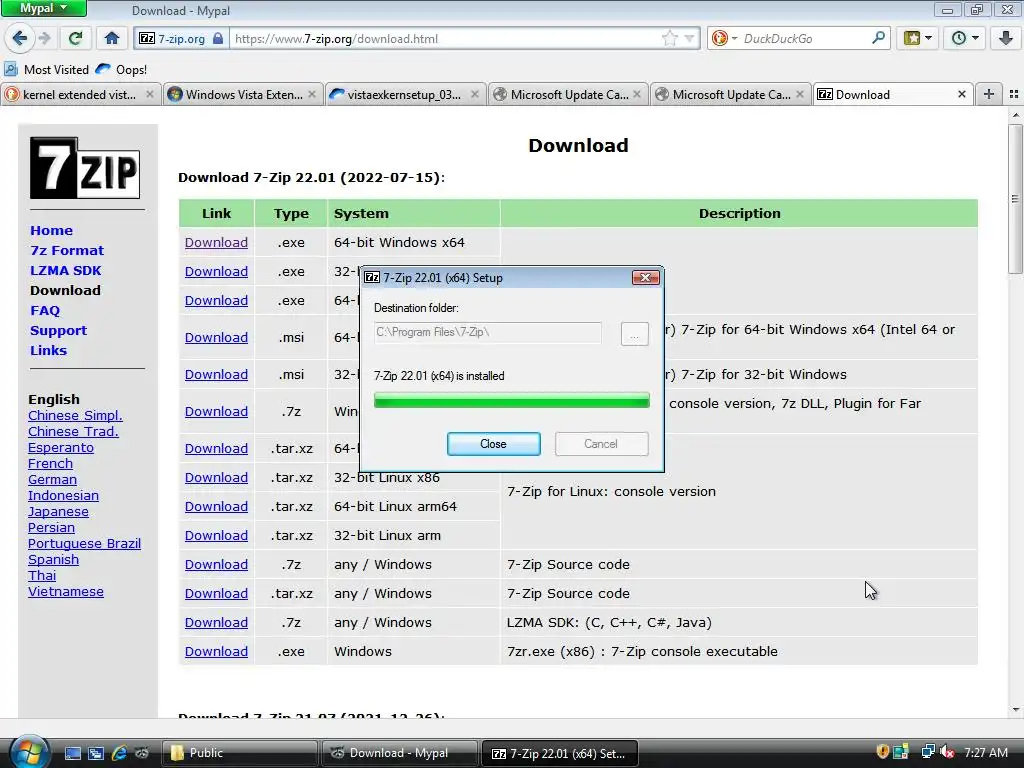Close the 7-Zip Setup dialog with X

[x=645, y=278]
